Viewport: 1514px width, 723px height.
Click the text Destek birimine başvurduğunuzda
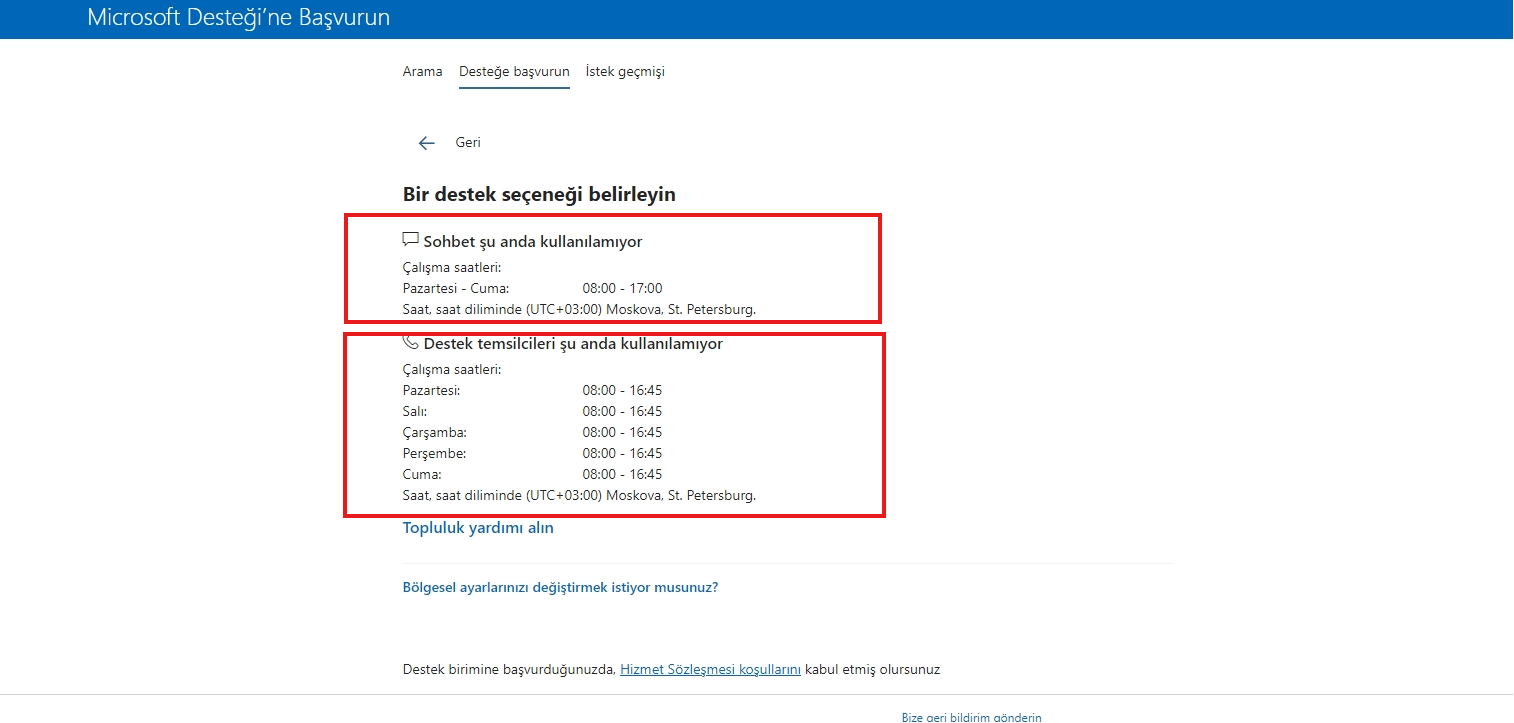509,670
